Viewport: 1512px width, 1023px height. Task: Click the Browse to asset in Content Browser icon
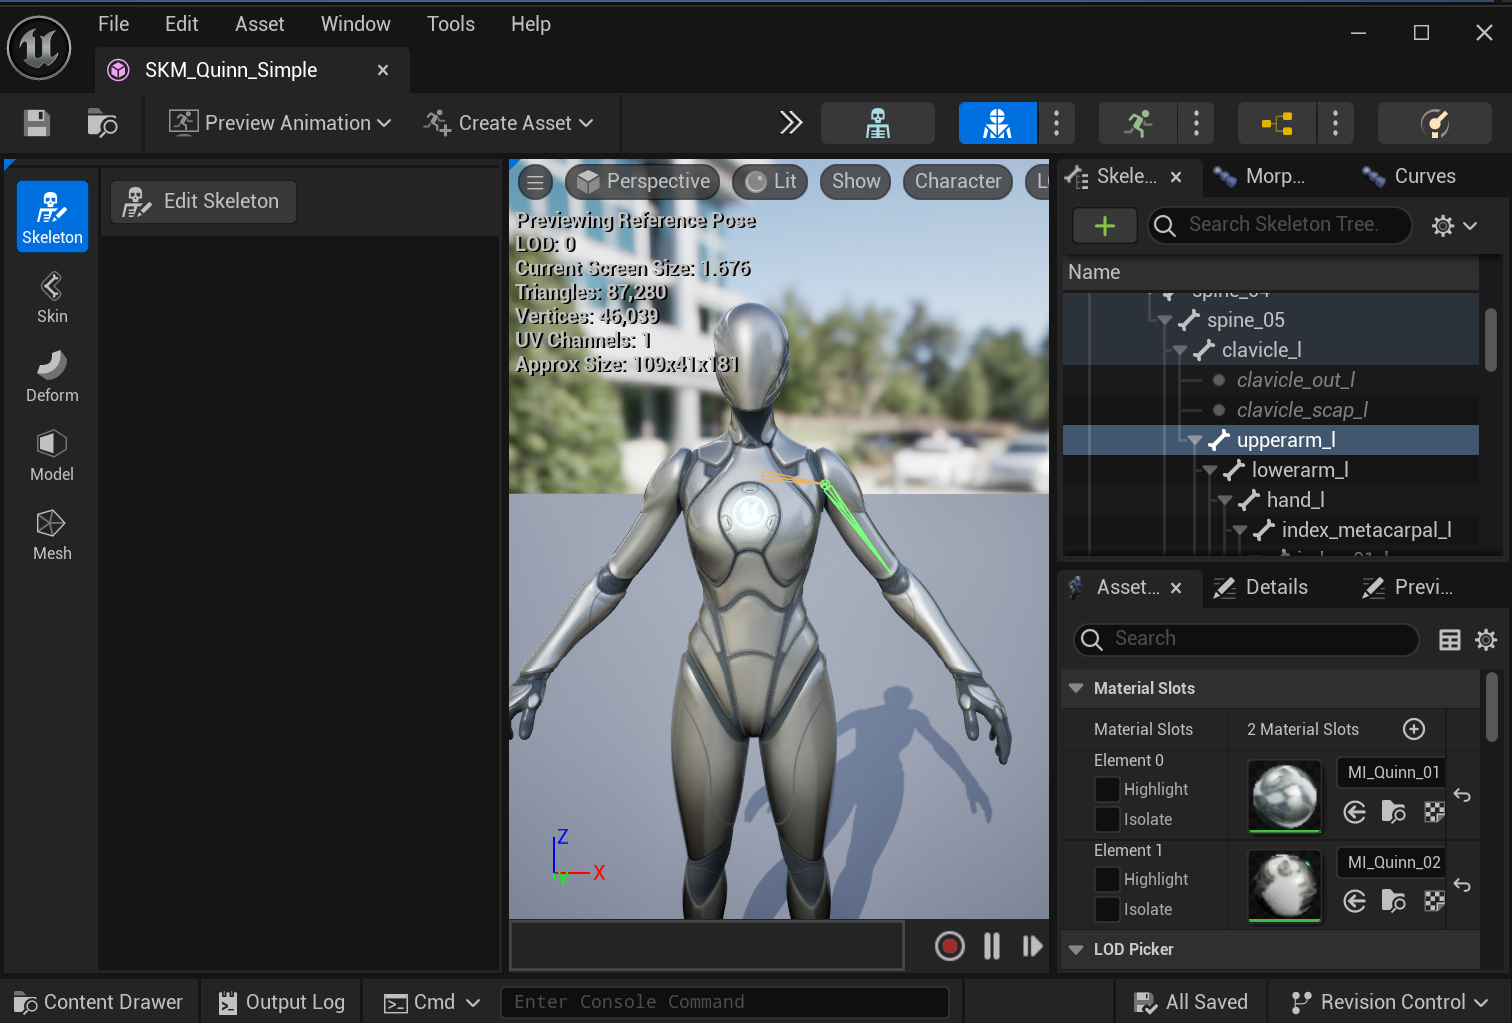click(102, 123)
